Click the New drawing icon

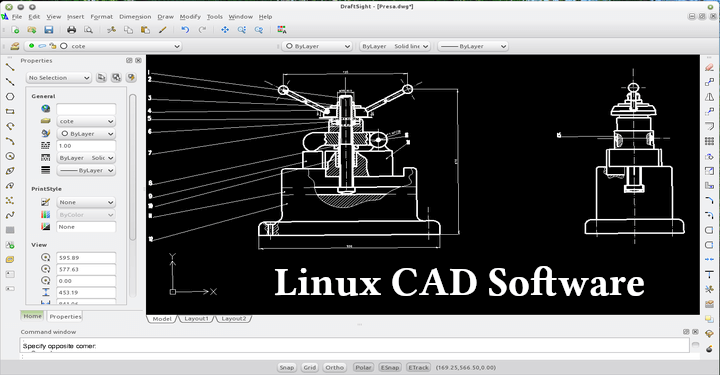(x=15, y=30)
